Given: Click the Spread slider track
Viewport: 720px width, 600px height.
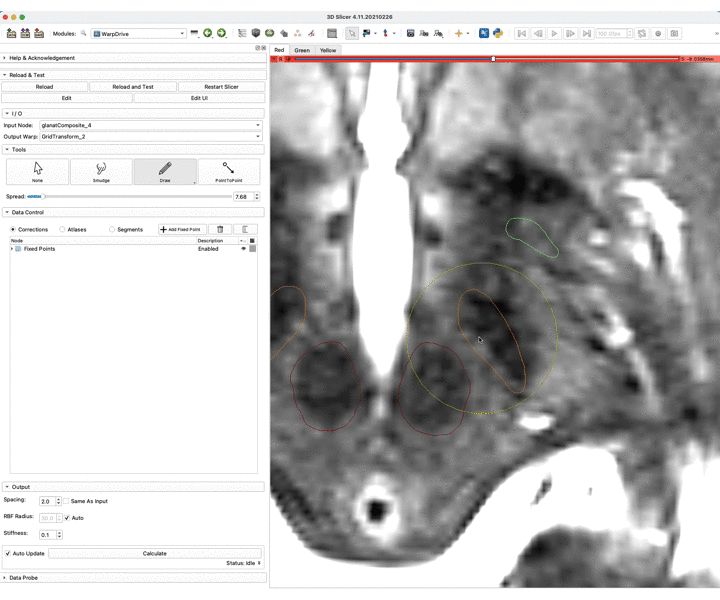Looking at the screenshot, I should point(130,197).
